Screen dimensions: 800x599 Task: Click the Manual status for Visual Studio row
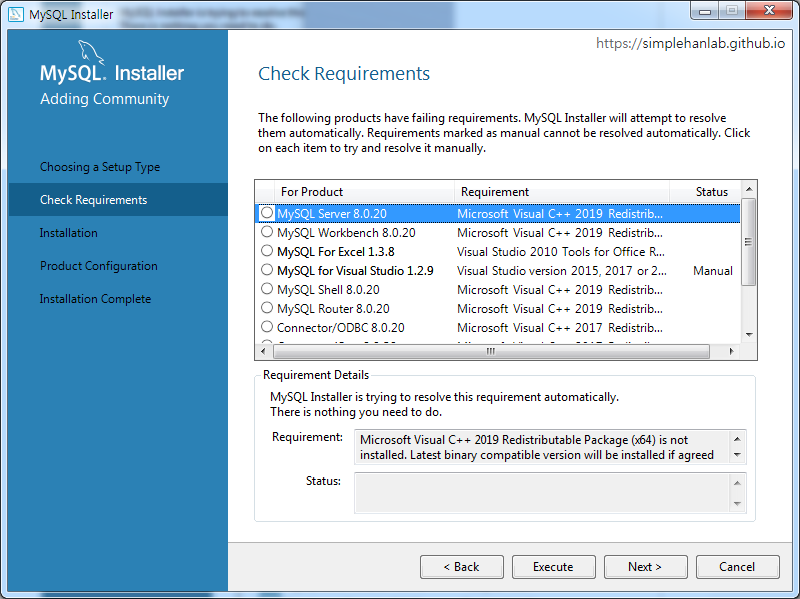click(713, 271)
